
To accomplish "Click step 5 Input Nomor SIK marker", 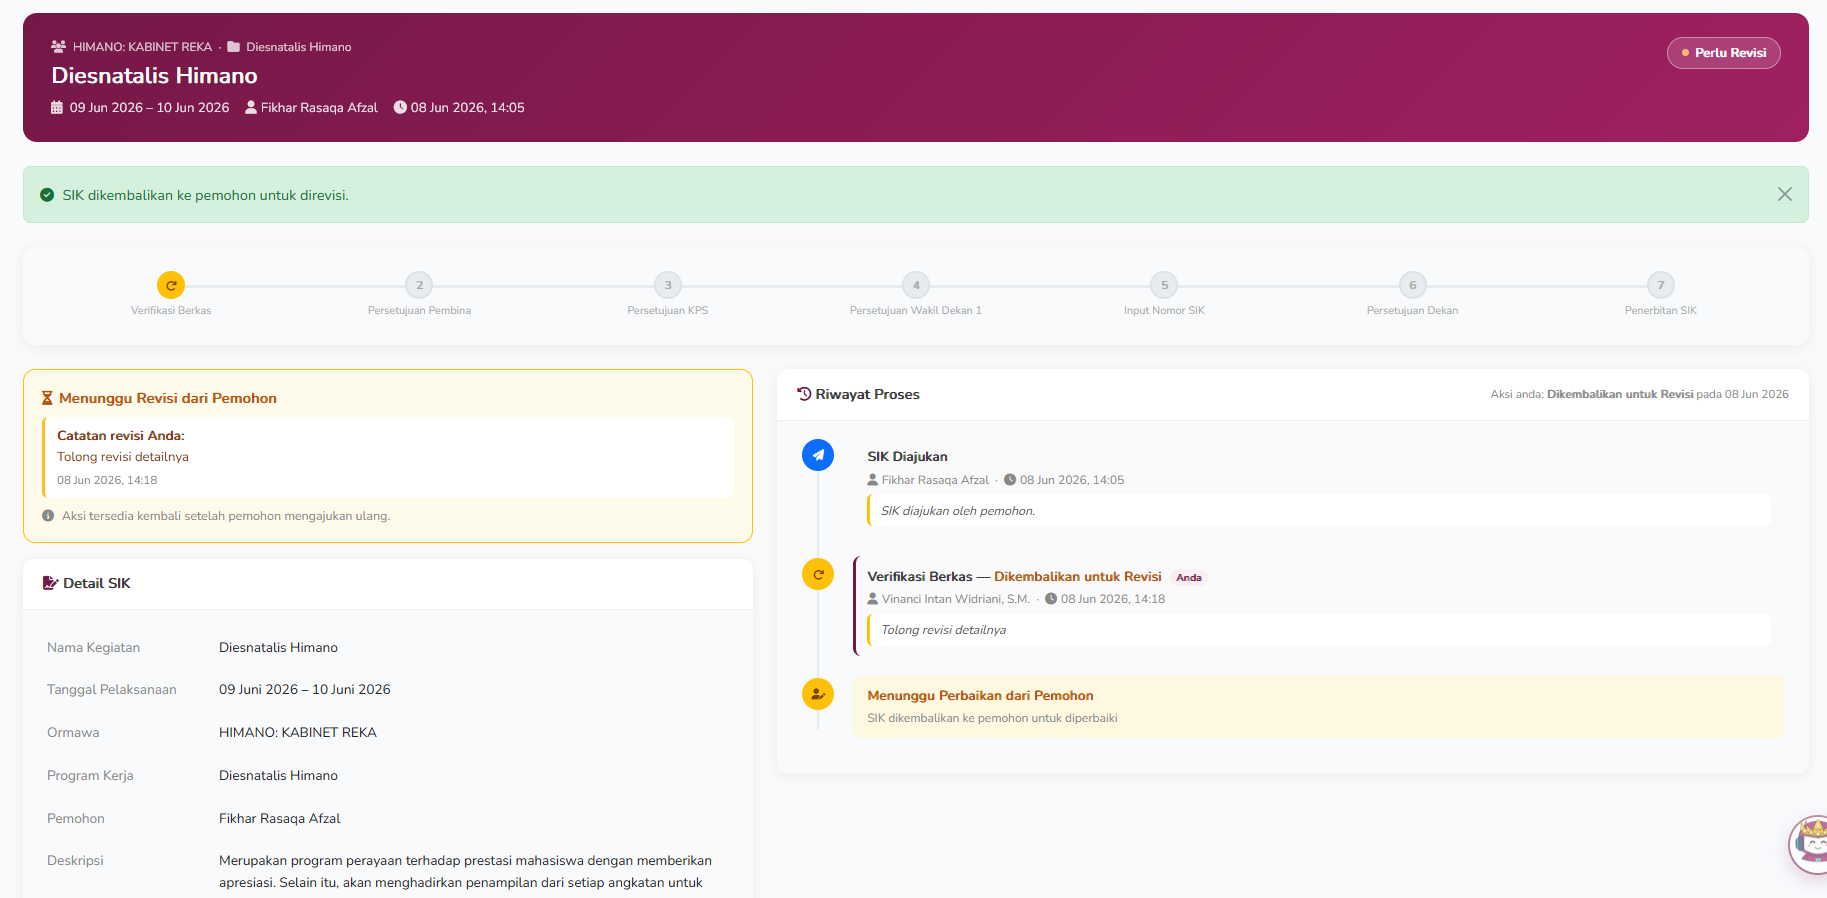I will [x=1164, y=285].
